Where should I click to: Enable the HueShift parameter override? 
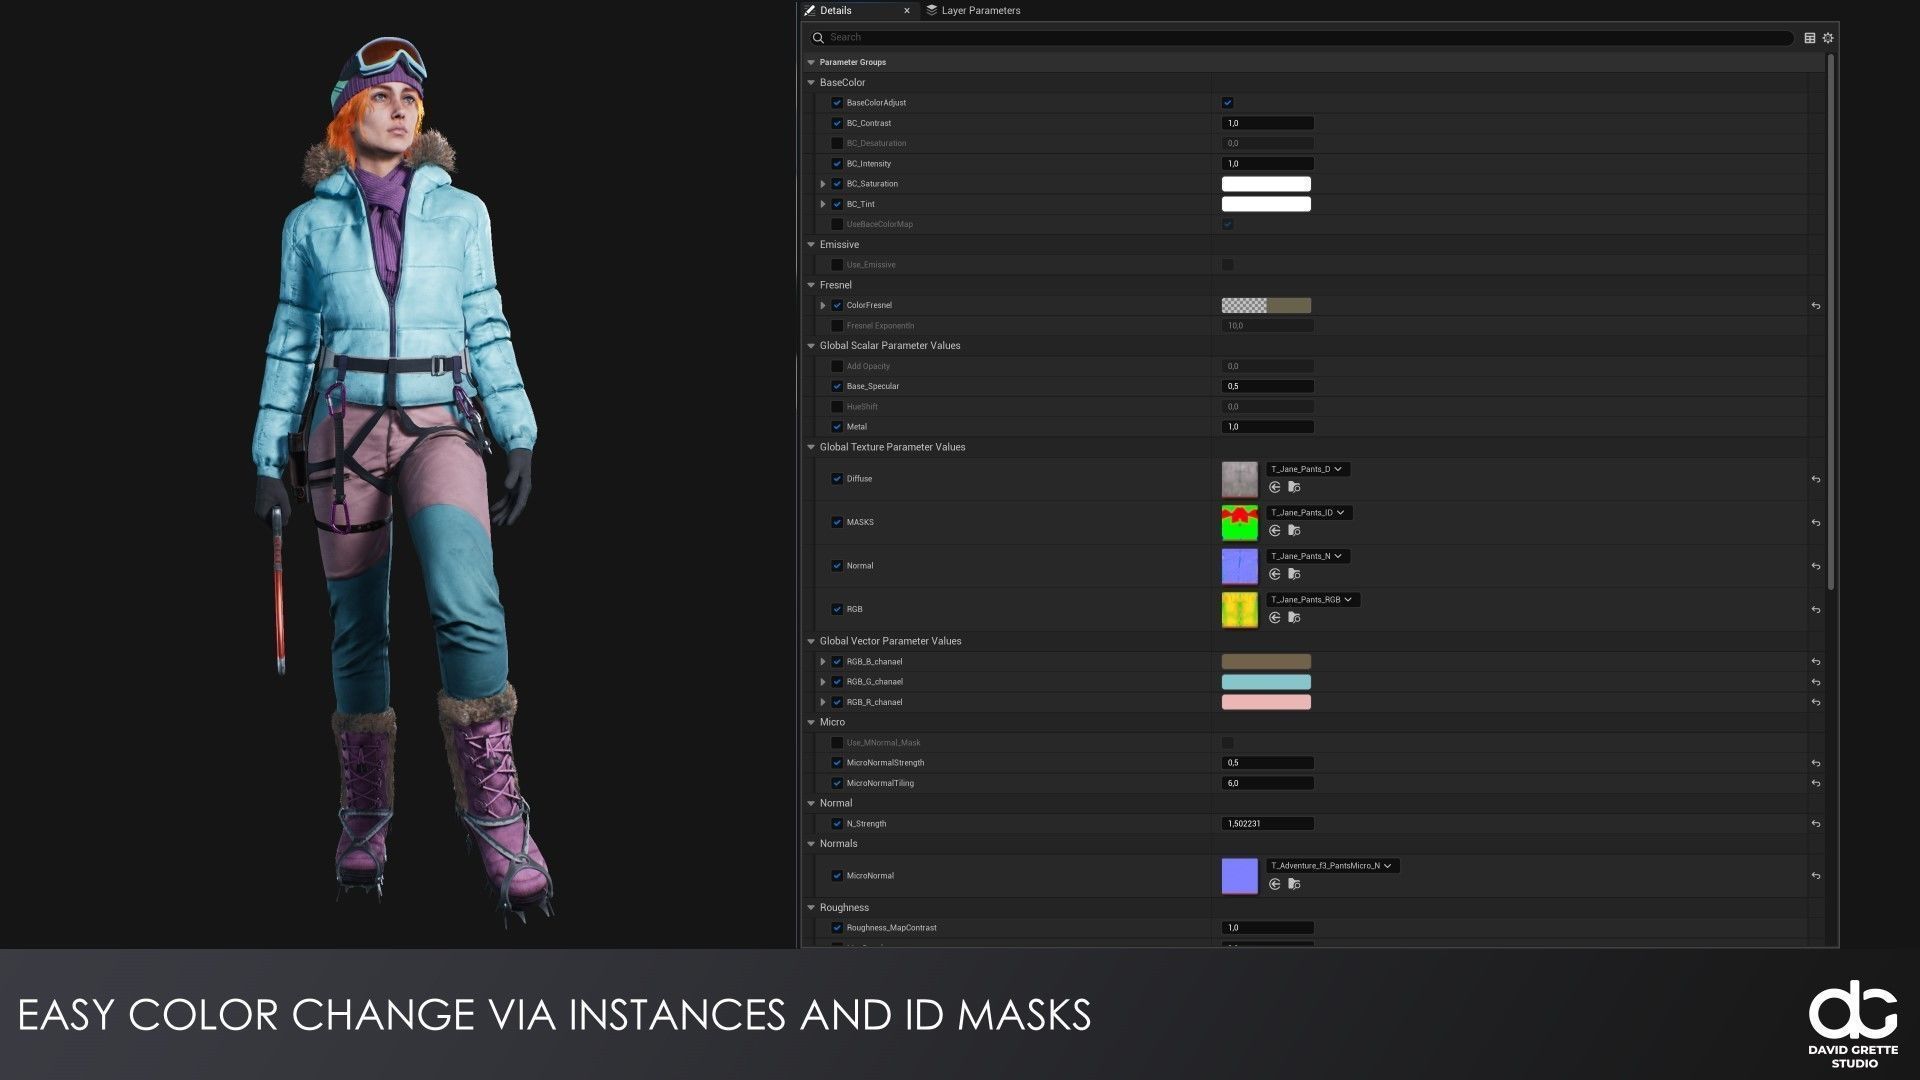[837, 407]
